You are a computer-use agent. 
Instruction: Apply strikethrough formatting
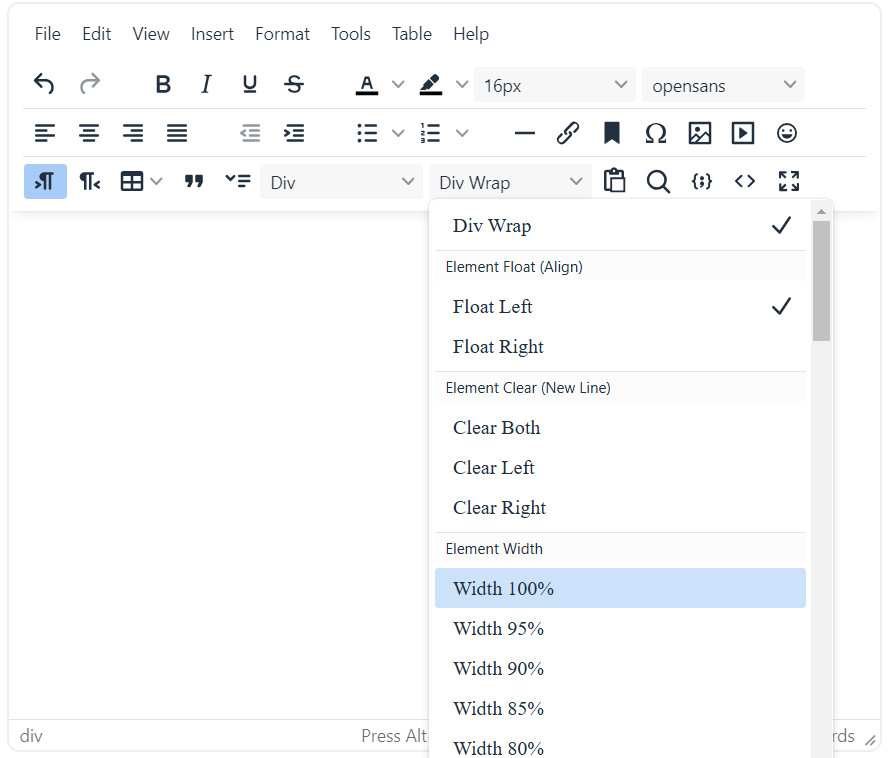coord(294,85)
